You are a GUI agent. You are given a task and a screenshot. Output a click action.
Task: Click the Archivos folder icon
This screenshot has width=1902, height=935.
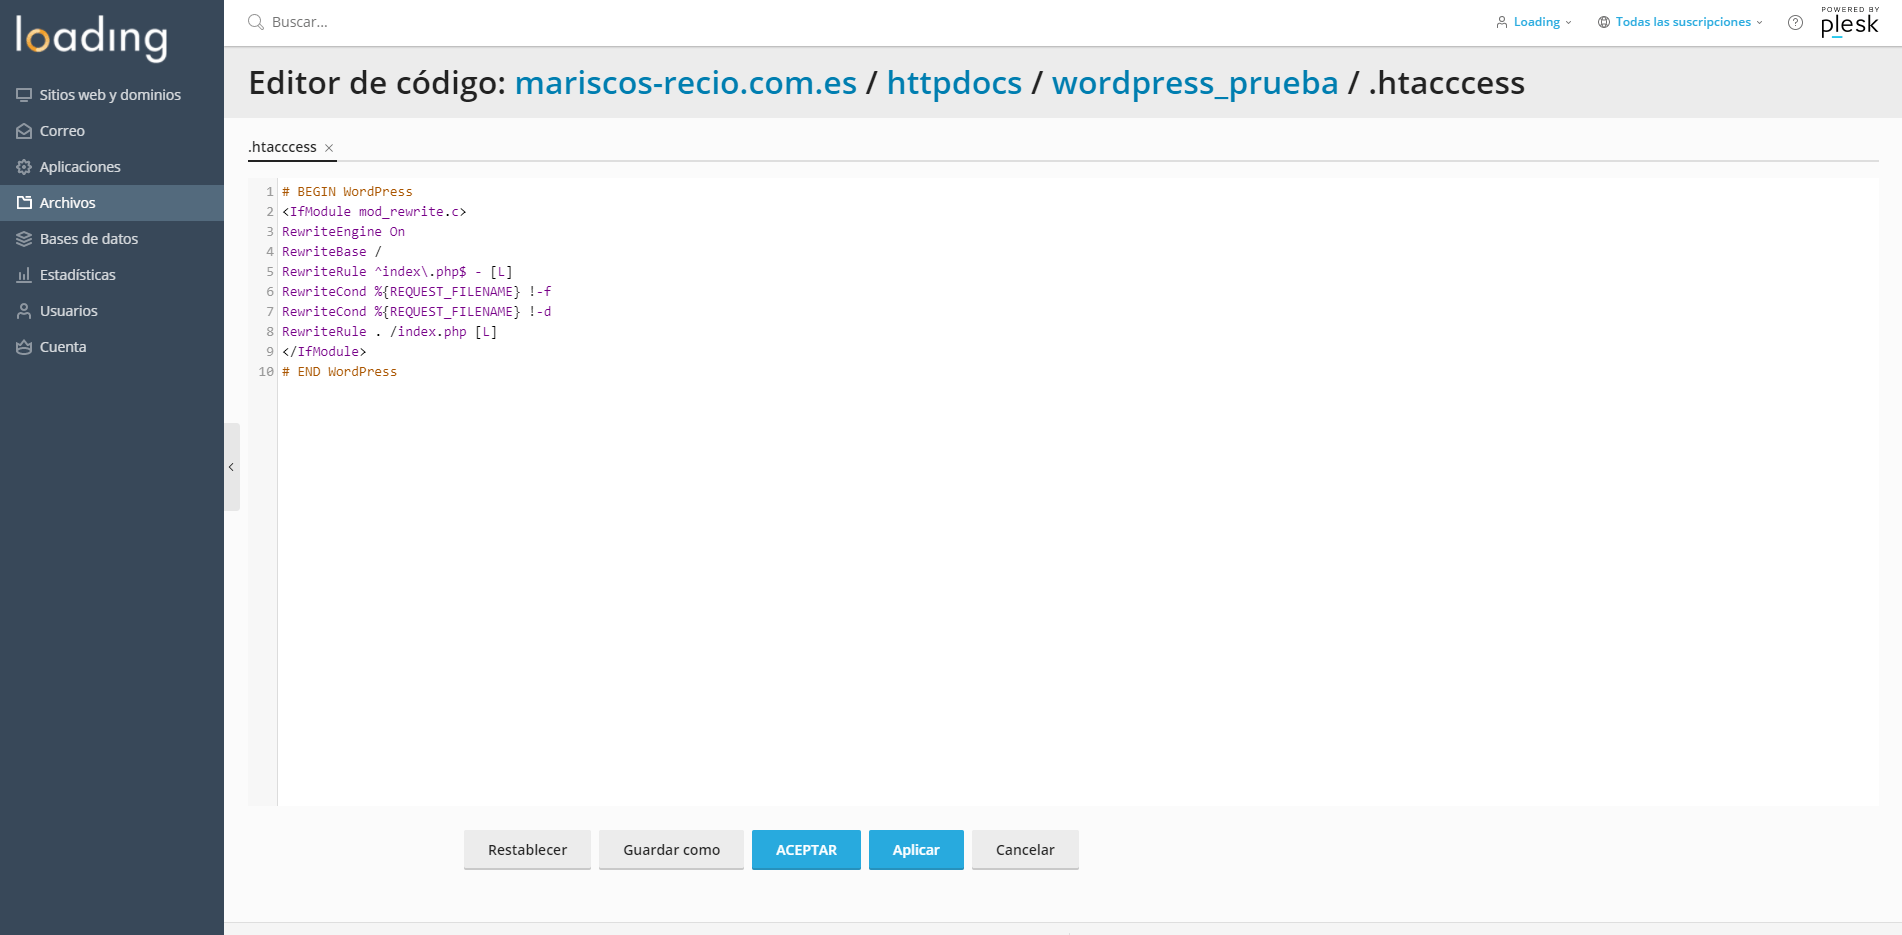coord(24,203)
